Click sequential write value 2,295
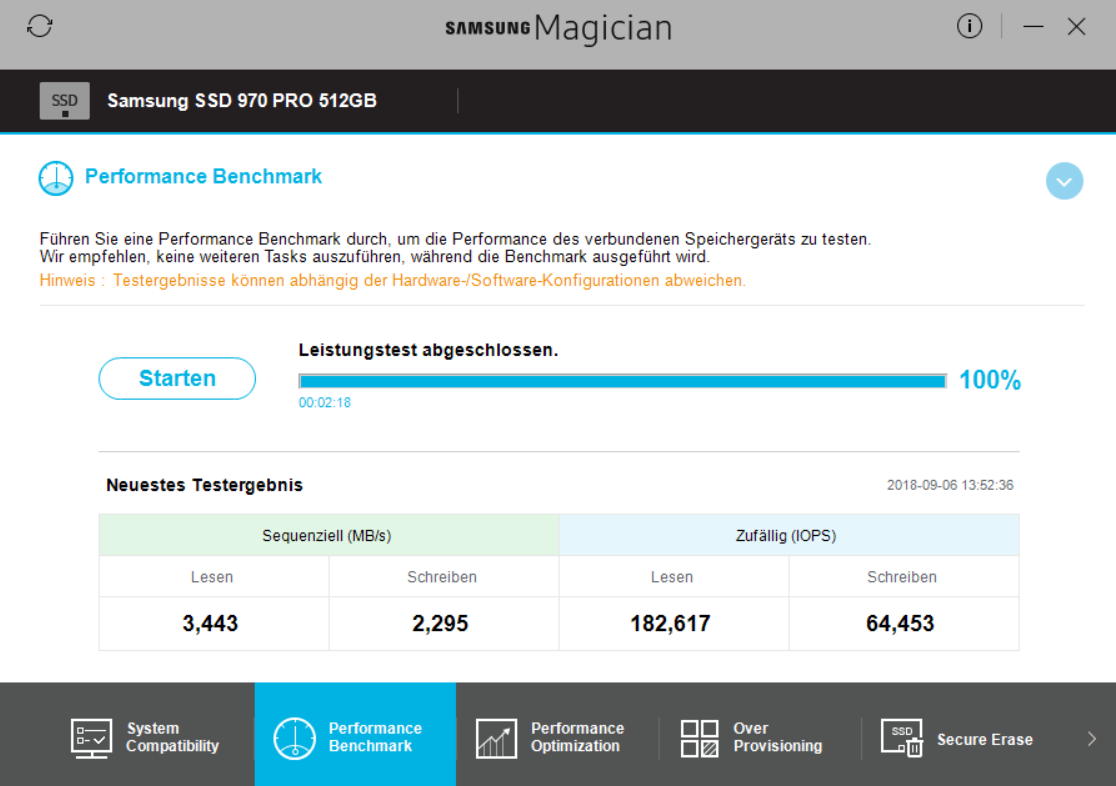The image size is (1116, 786). click(x=441, y=624)
